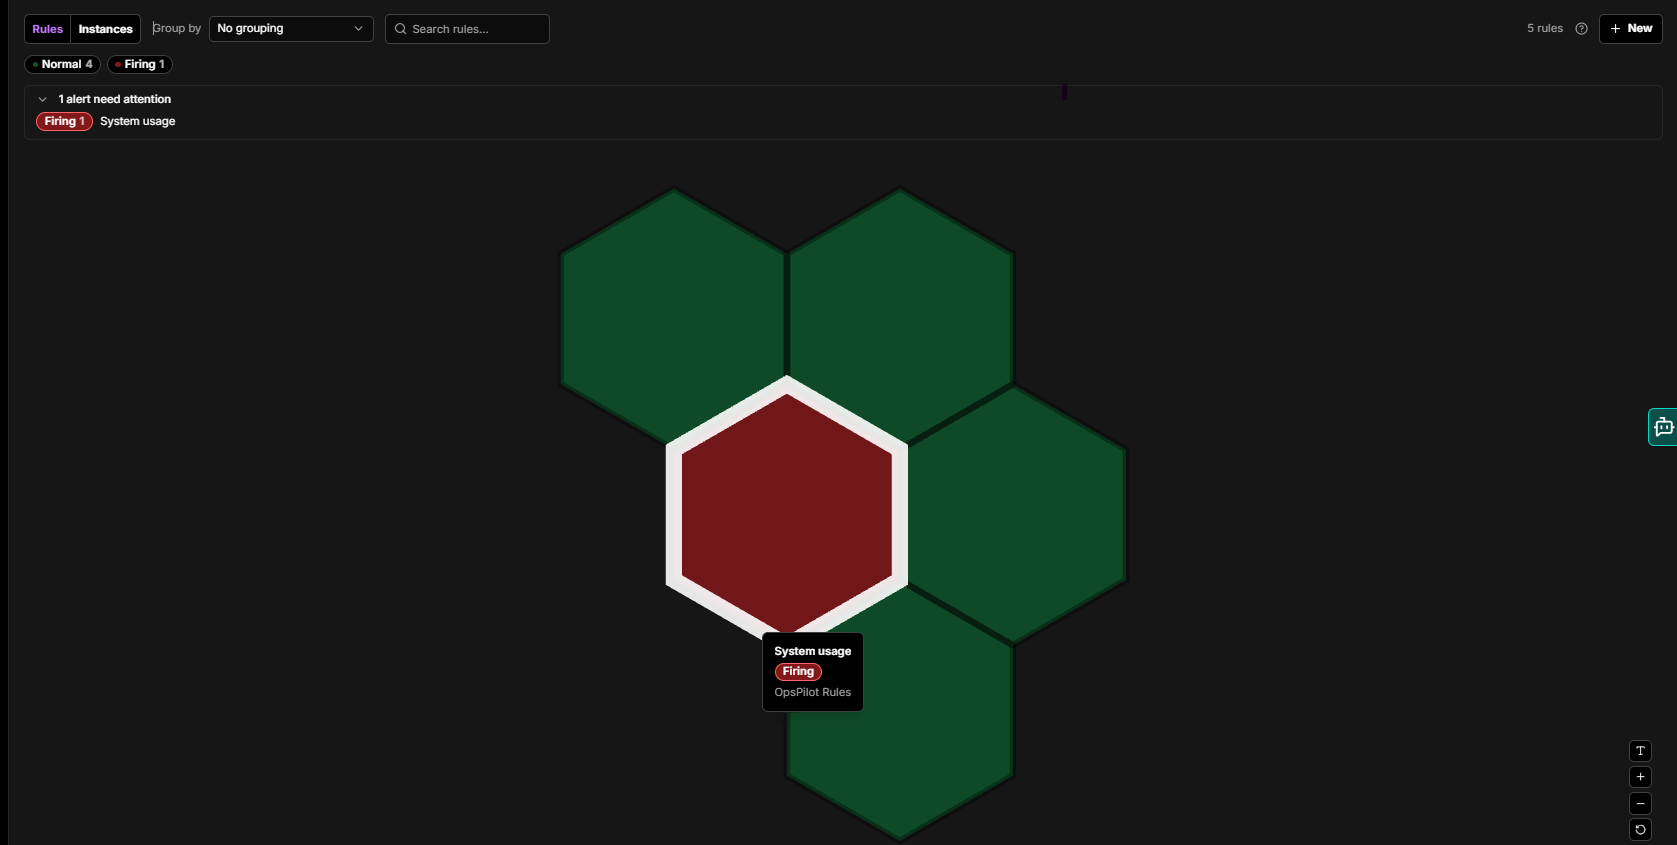Click the 5 rules count text

coord(1544,29)
